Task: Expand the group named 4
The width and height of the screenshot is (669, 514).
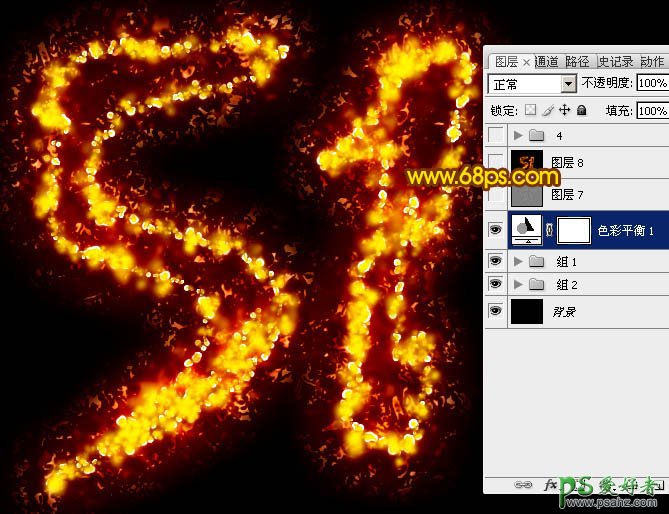Action: click(x=518, y=135)
